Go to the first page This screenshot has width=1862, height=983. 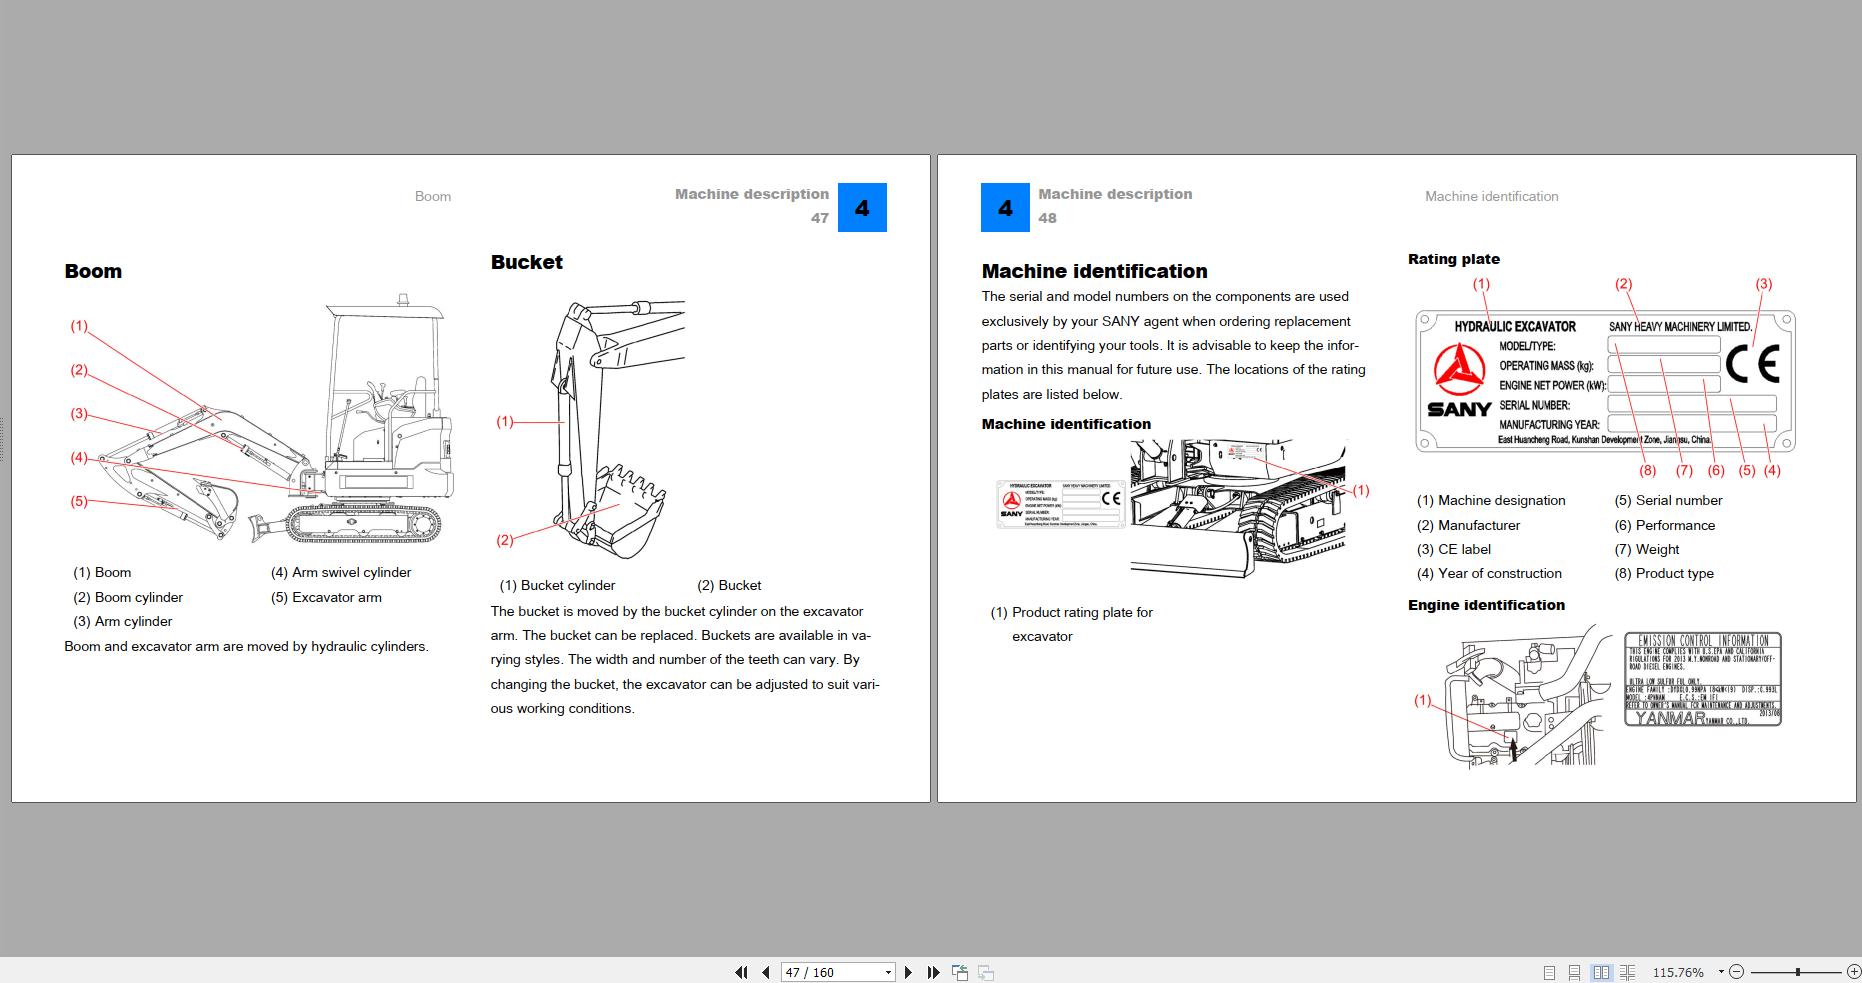741,972
